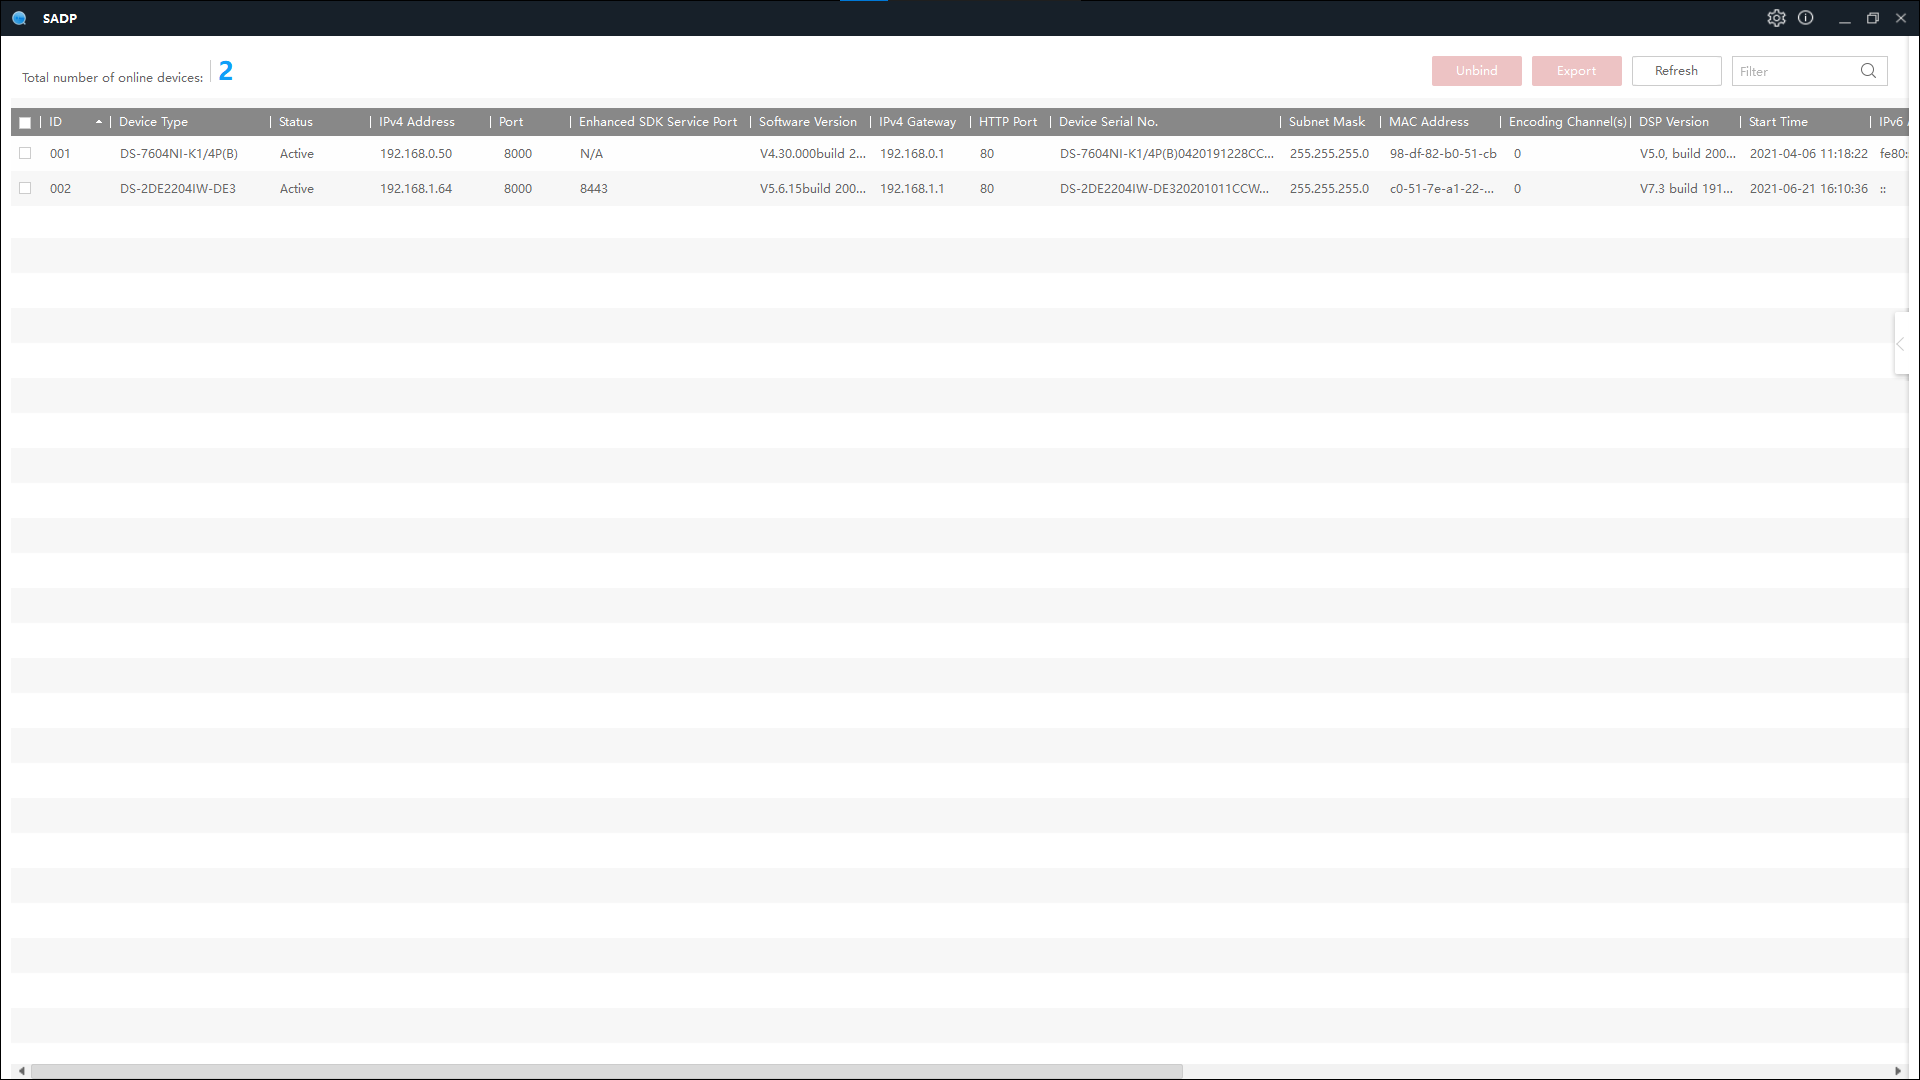Screen dimensions: 1920x1080
Task: Click the search magnifier icon
Action: [1868, 71]
